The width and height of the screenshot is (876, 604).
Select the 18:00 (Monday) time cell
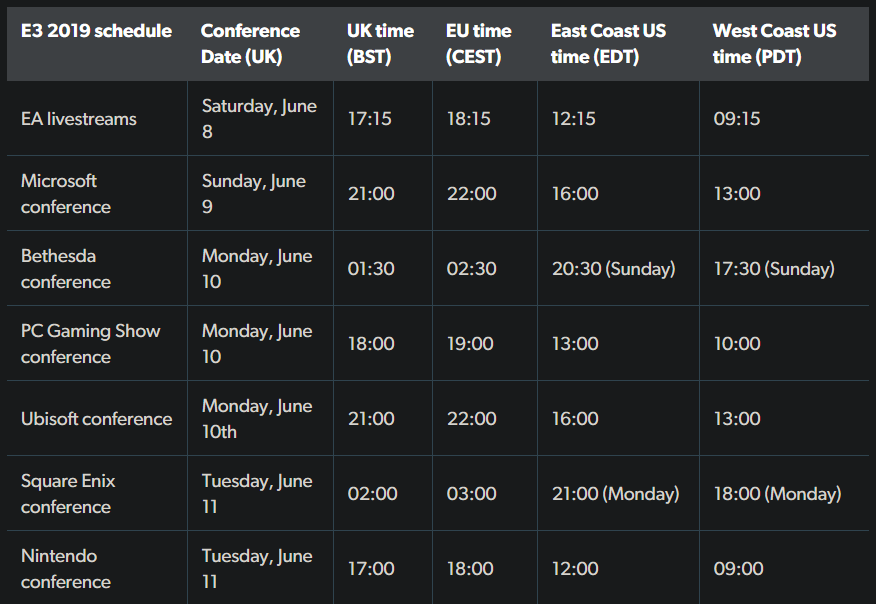[777, 494]
